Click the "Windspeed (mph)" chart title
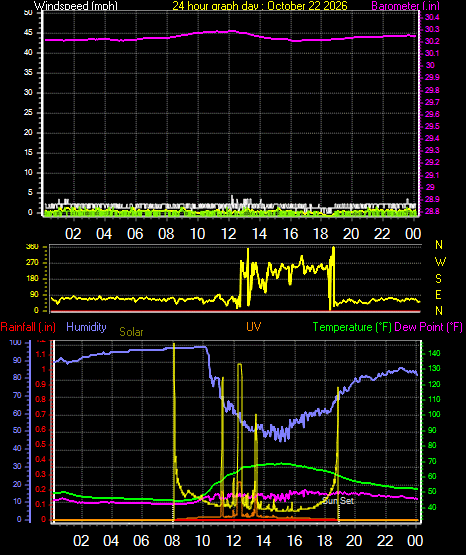The image size is (466, 555). (x=76, y=6)
